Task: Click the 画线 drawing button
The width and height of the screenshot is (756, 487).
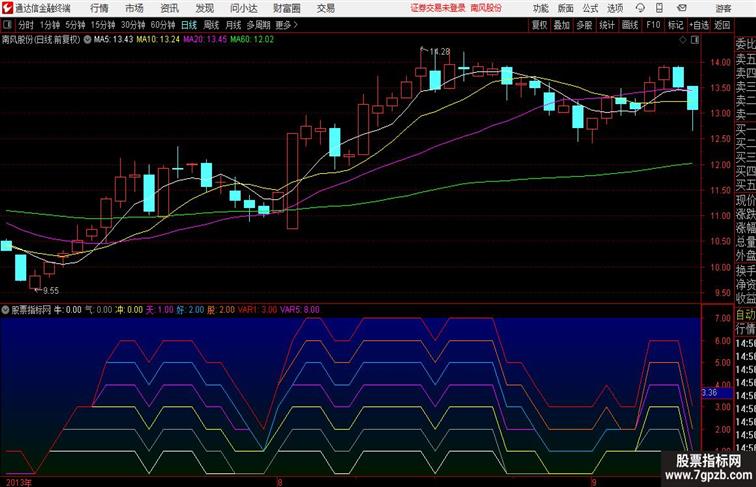Action: click(630, 25)
